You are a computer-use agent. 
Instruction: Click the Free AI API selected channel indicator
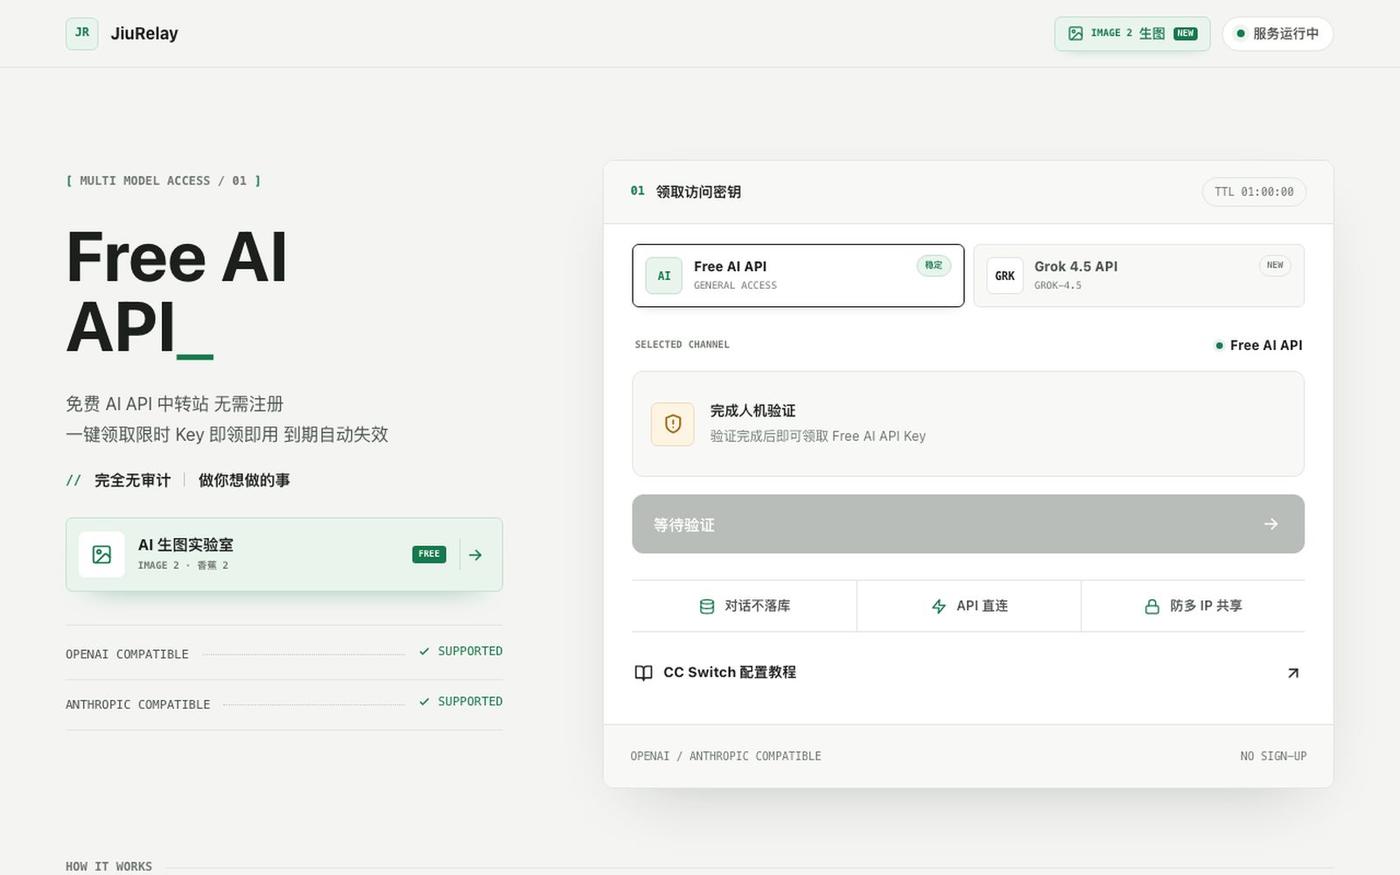[x=1258, y=345]
